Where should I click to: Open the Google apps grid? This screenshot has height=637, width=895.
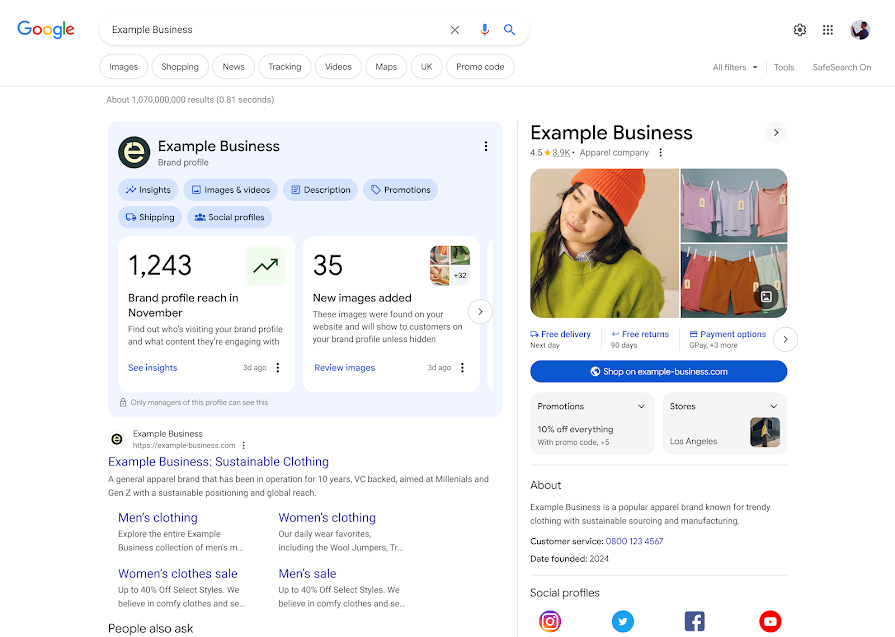pos(828,30)
